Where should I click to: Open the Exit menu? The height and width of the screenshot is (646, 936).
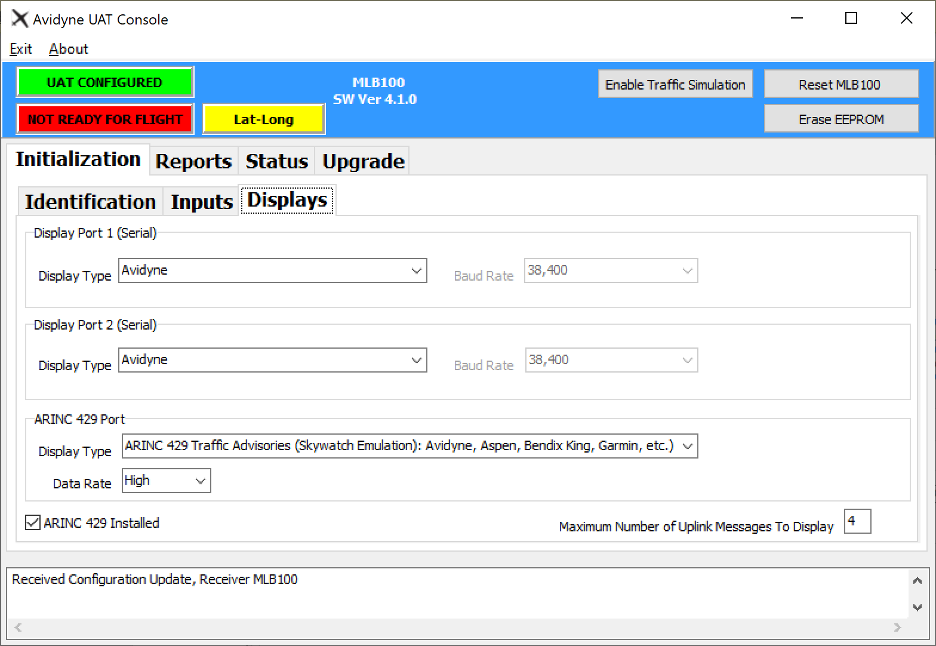coord(21,49)
